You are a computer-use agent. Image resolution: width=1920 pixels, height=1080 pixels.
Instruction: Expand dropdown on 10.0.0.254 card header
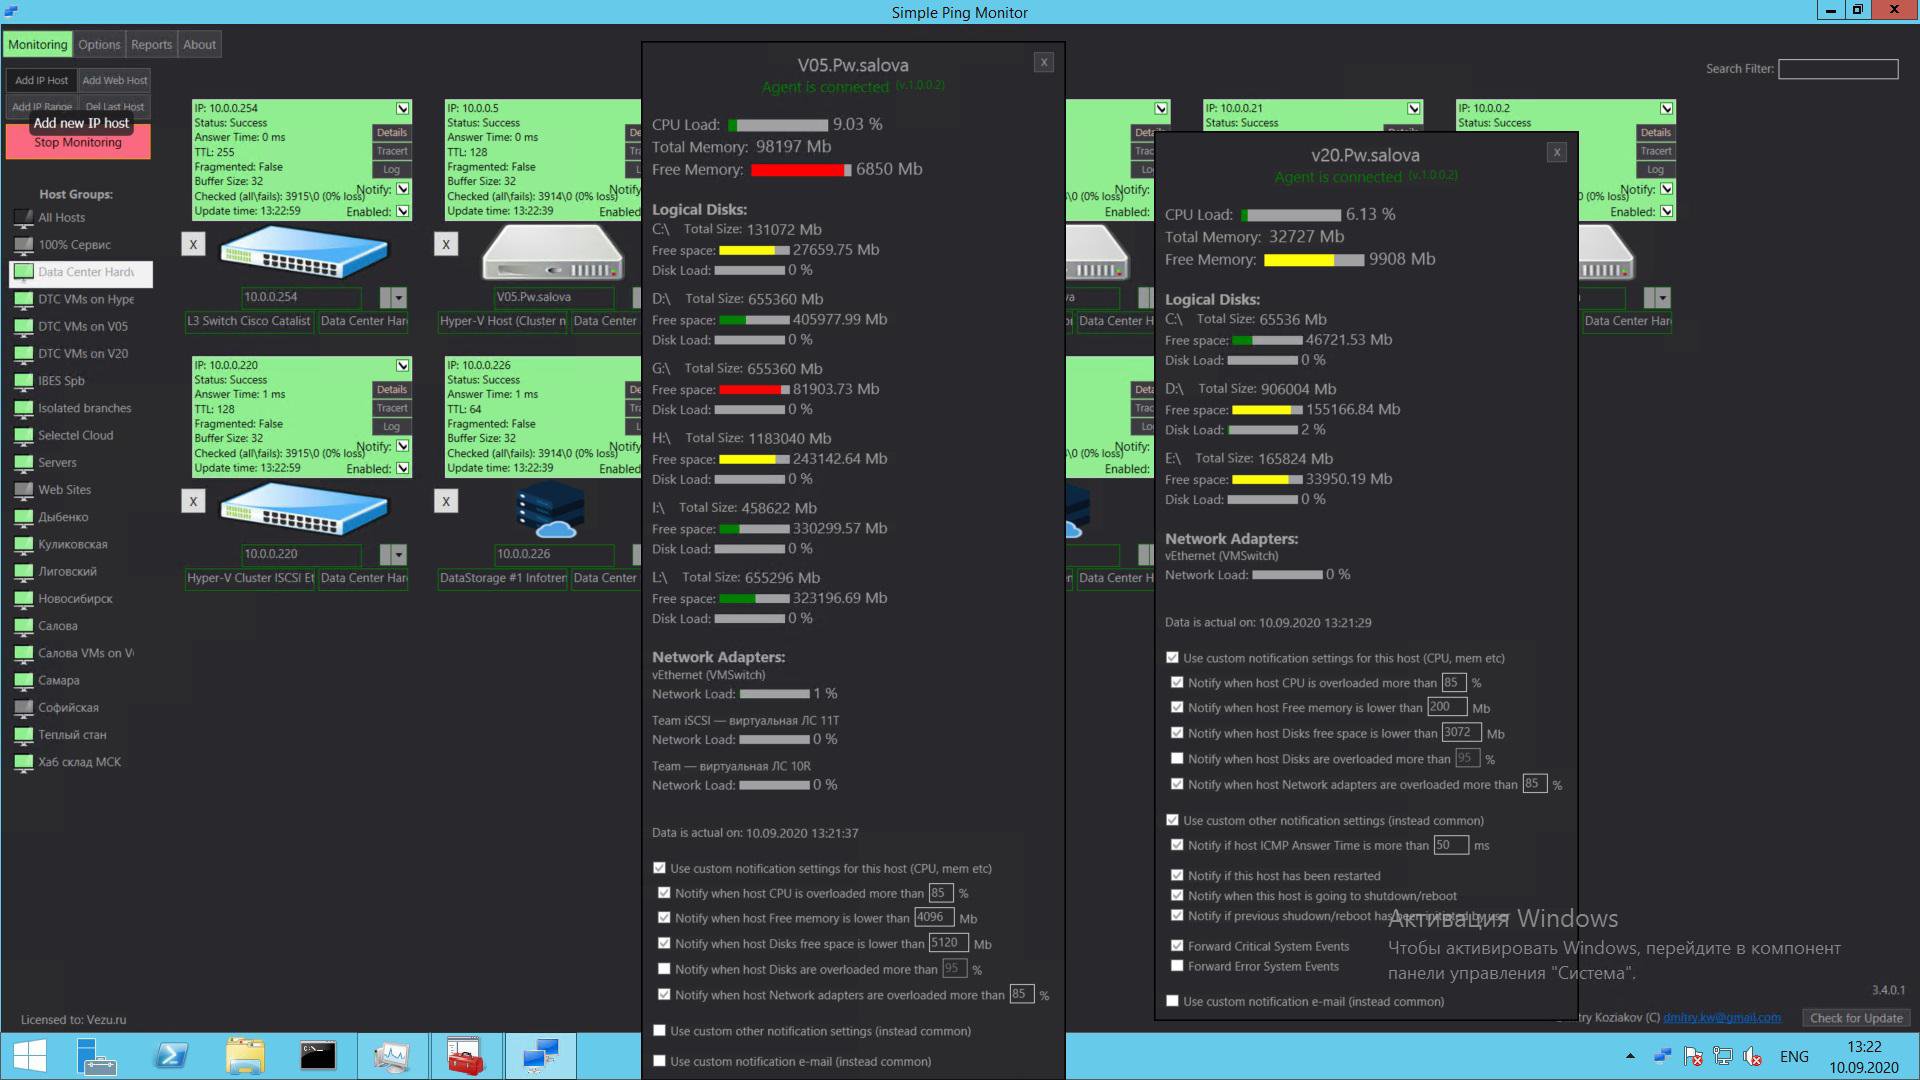point(402,108)
